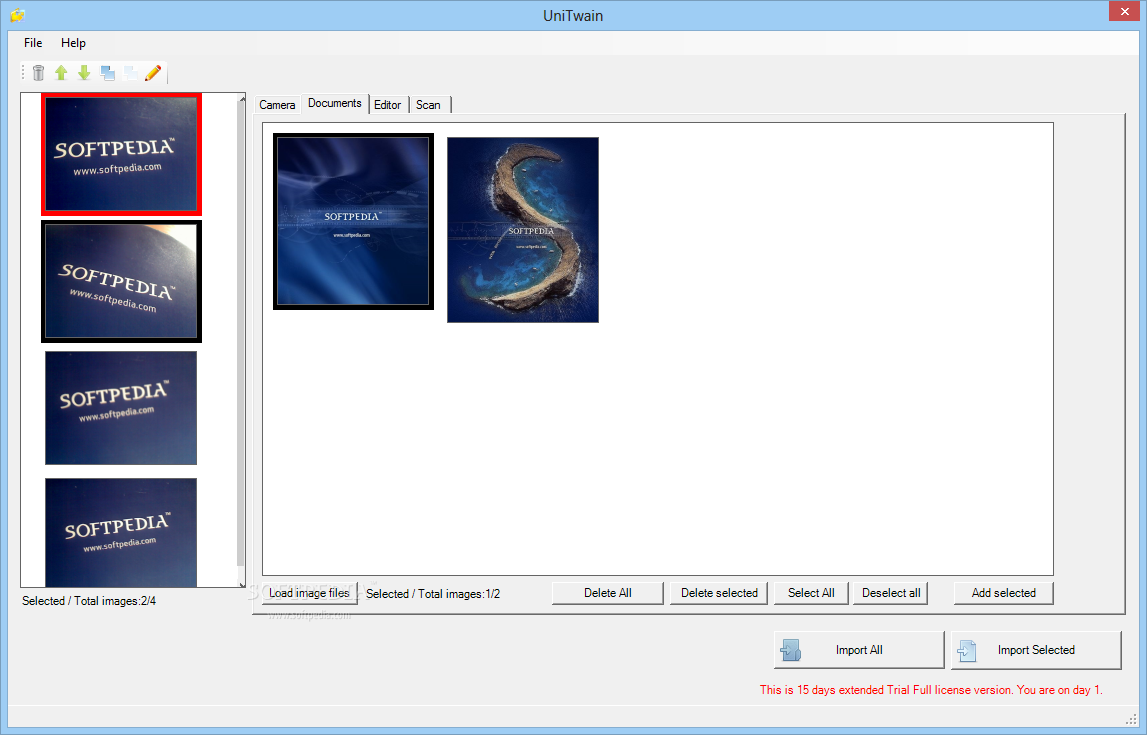
Task: Click the yellow pencil edit icon
Action: point(153,72)
